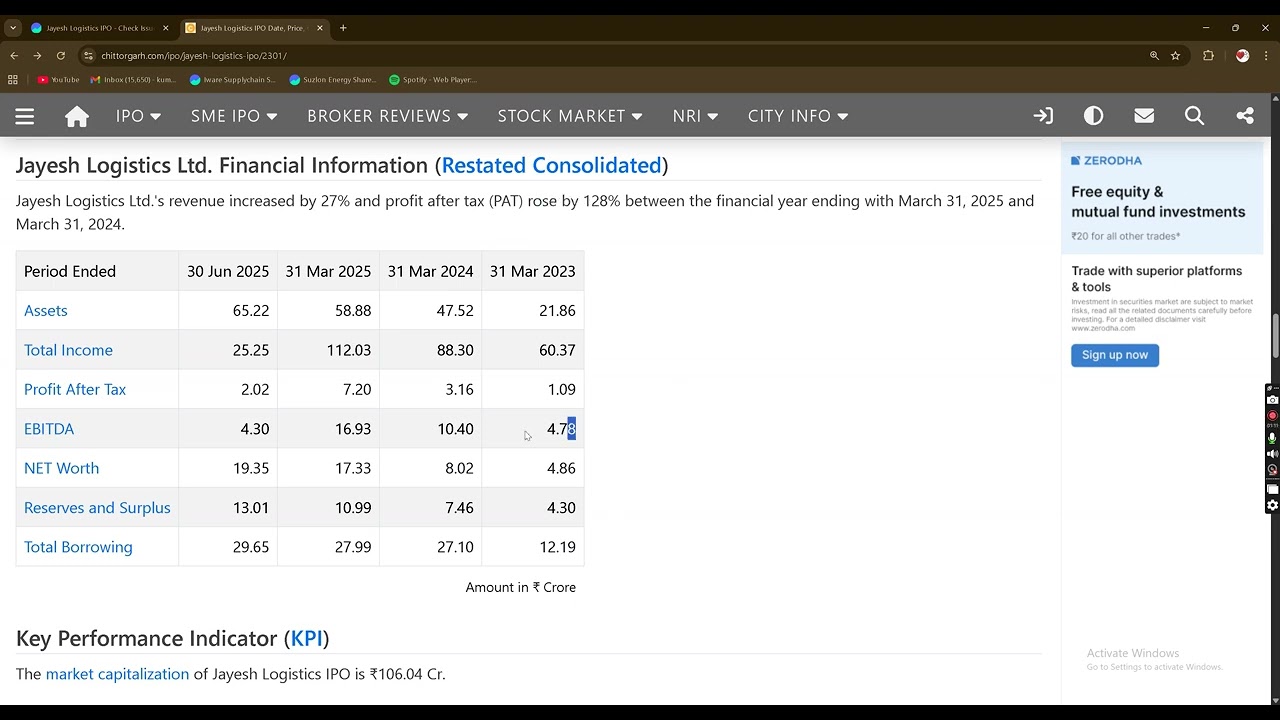This screenshot has height=720, width=1280.
Task: Expand the STOCK MARKET dropdown menu
Action: 570,116
